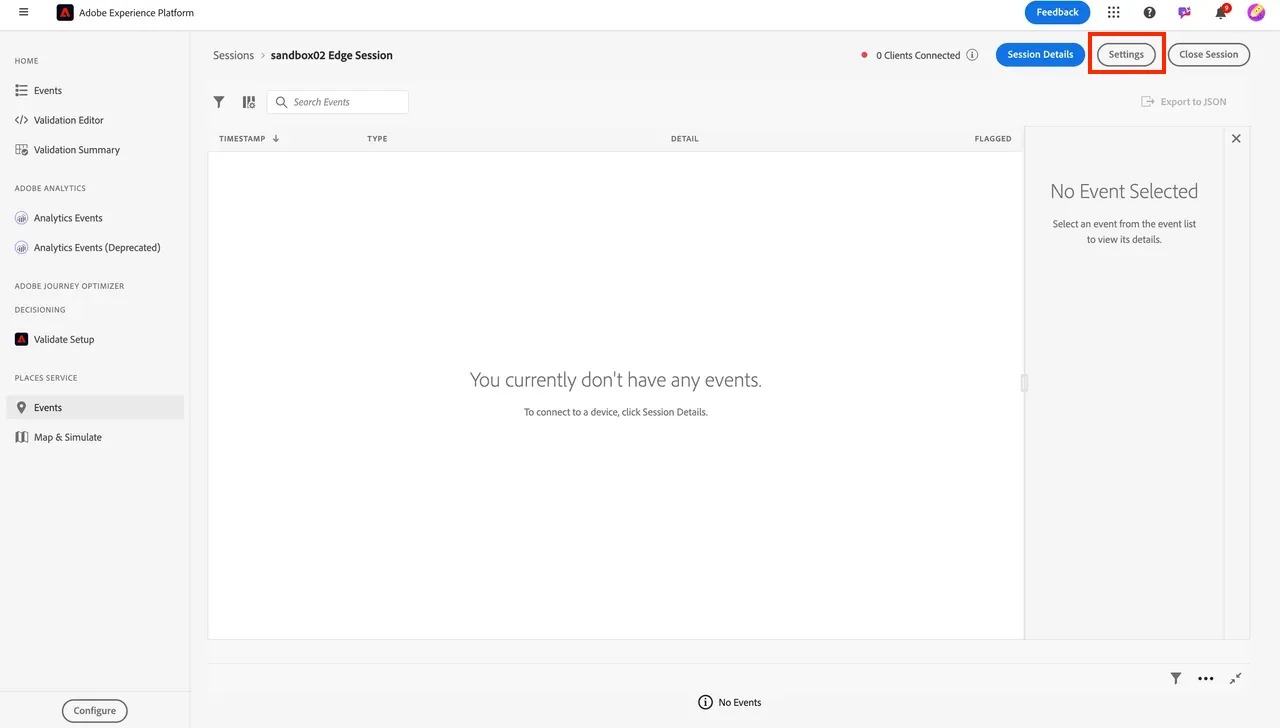Sort events by Timestamp column
Viewport: 1280px width, 728px height.
pos(249,139)
